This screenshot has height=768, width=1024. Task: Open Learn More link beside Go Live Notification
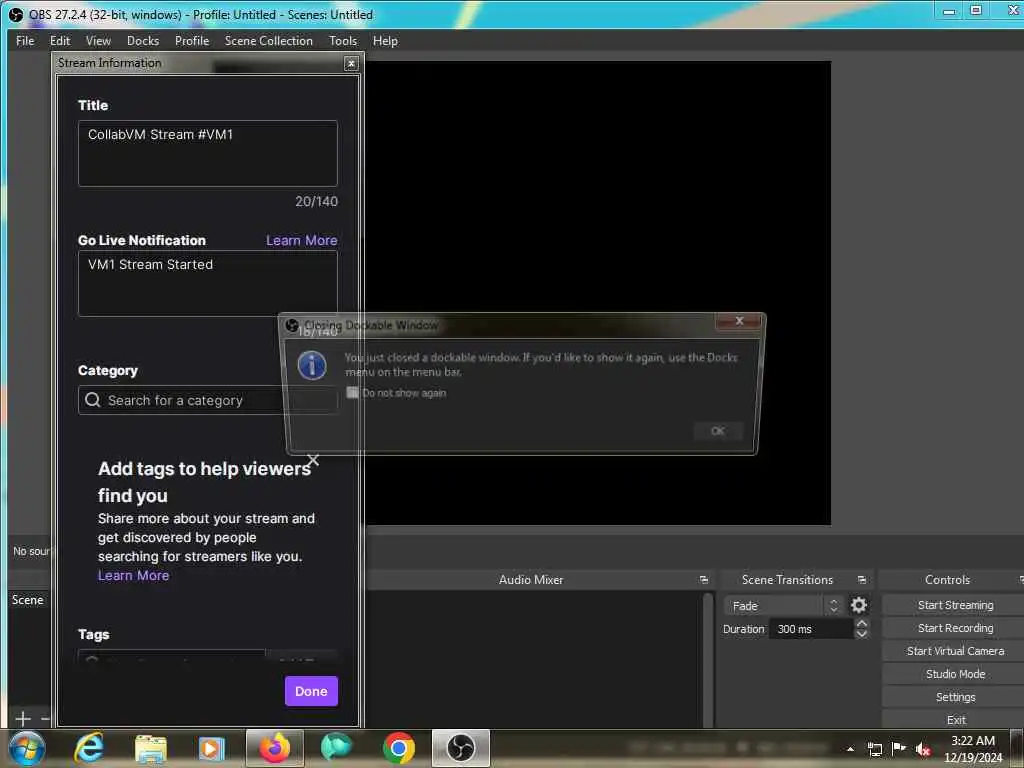pos(302,240)
